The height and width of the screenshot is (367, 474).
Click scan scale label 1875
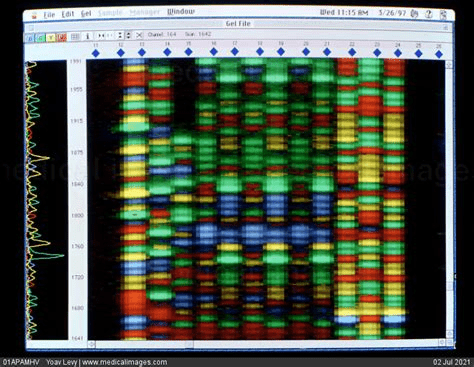tap(77, 152)
